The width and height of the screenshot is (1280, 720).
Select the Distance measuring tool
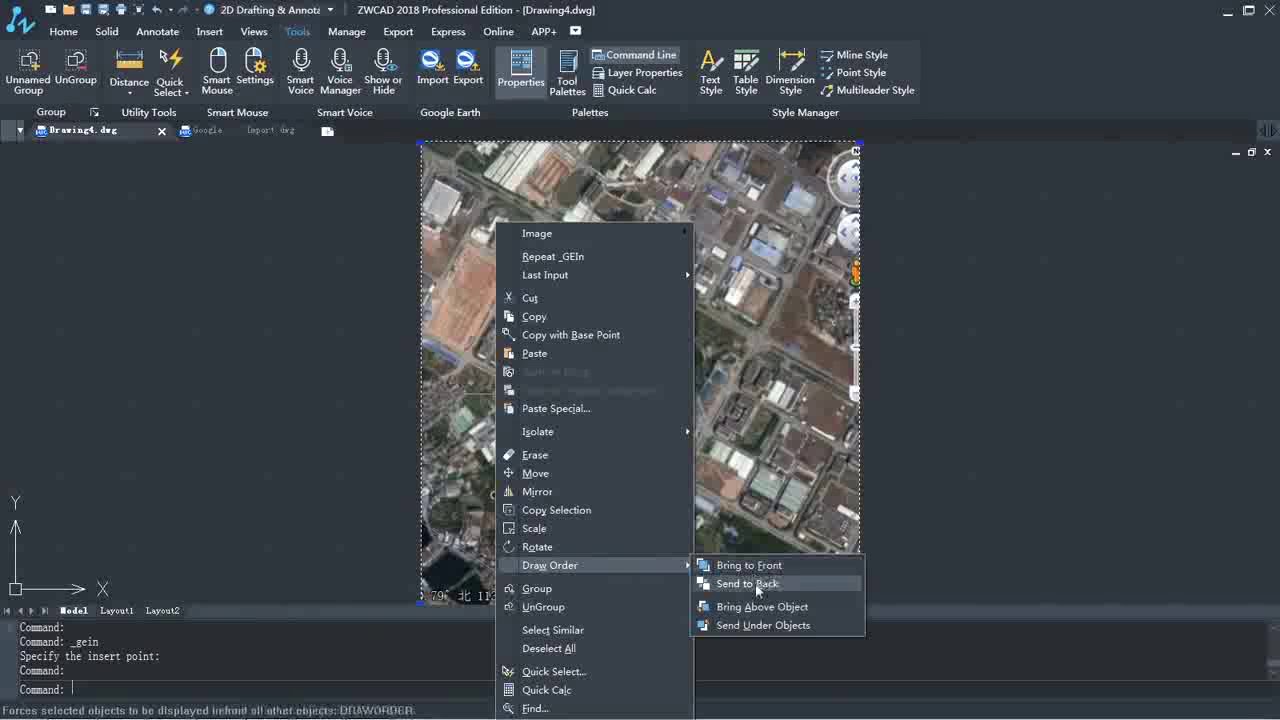tap(129, 70)
